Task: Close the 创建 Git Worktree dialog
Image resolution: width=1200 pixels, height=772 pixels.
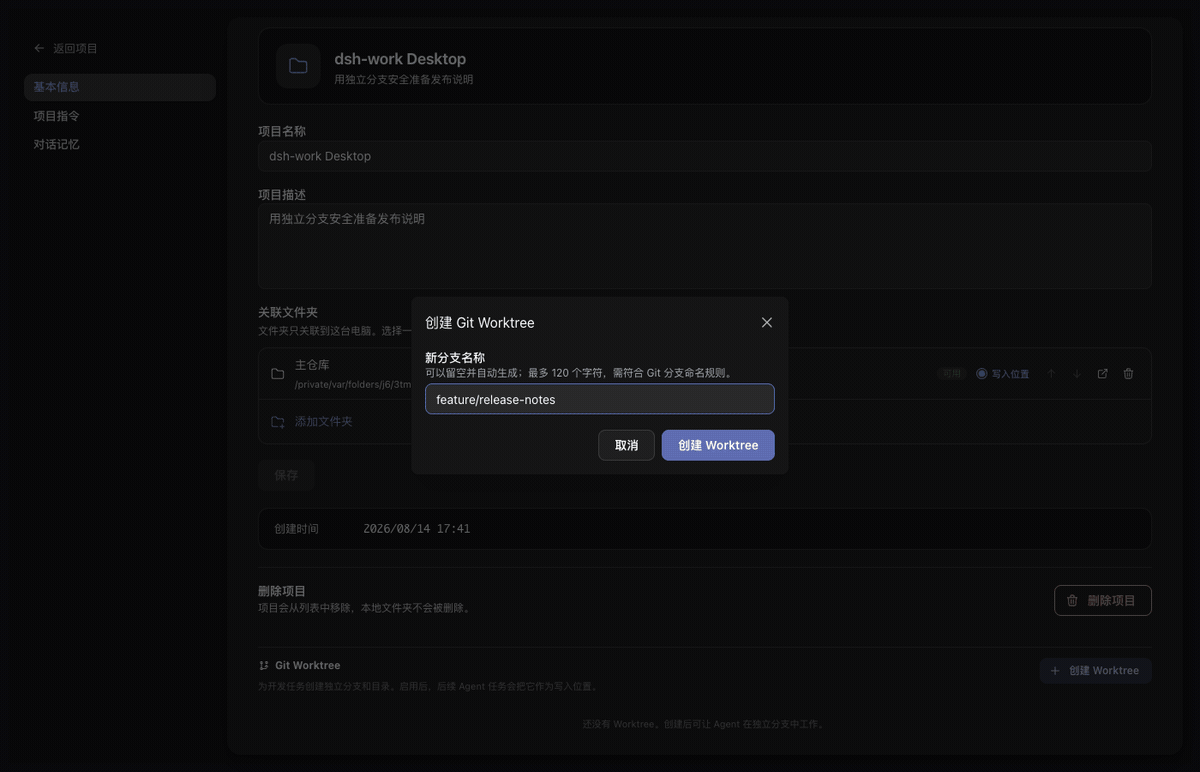Action: pos(767,322)
